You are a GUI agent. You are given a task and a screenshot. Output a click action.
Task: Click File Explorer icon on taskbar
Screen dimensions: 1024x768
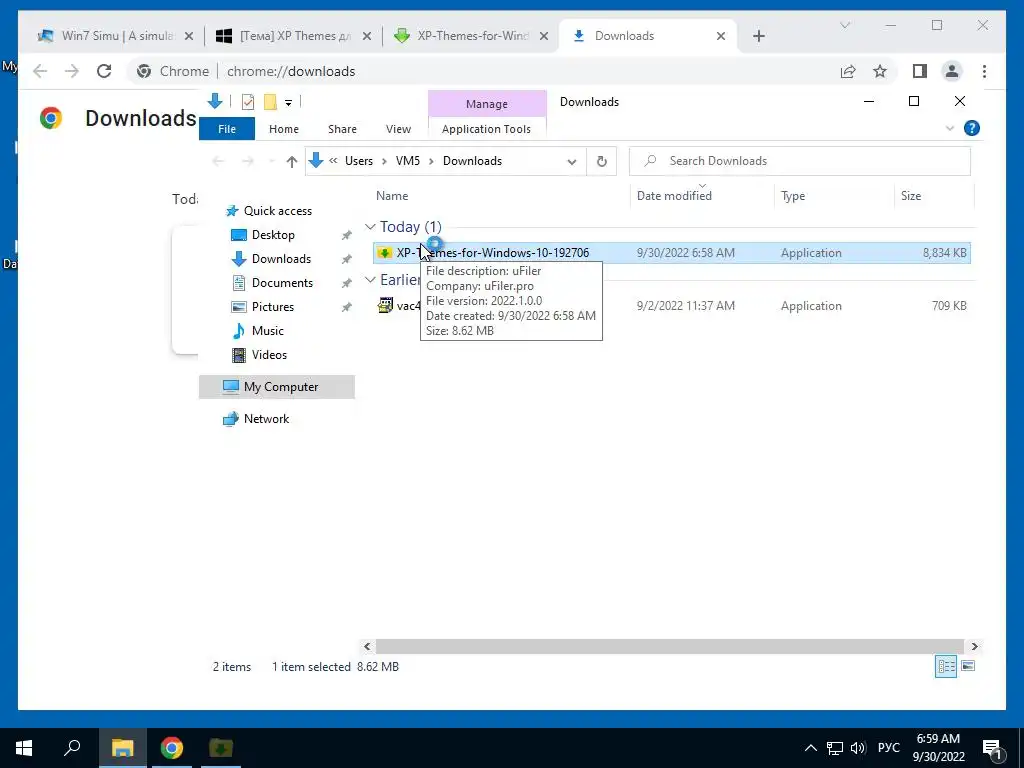(122, 748)
